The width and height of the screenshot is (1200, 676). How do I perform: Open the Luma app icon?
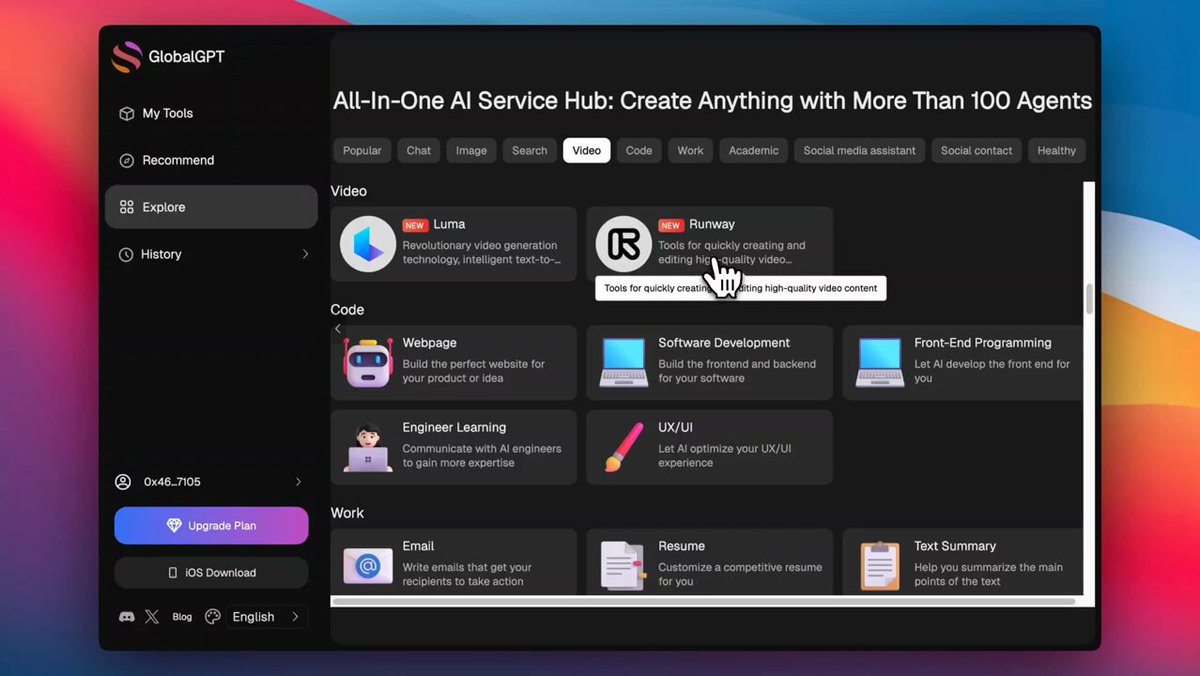[x=368, y=244]
